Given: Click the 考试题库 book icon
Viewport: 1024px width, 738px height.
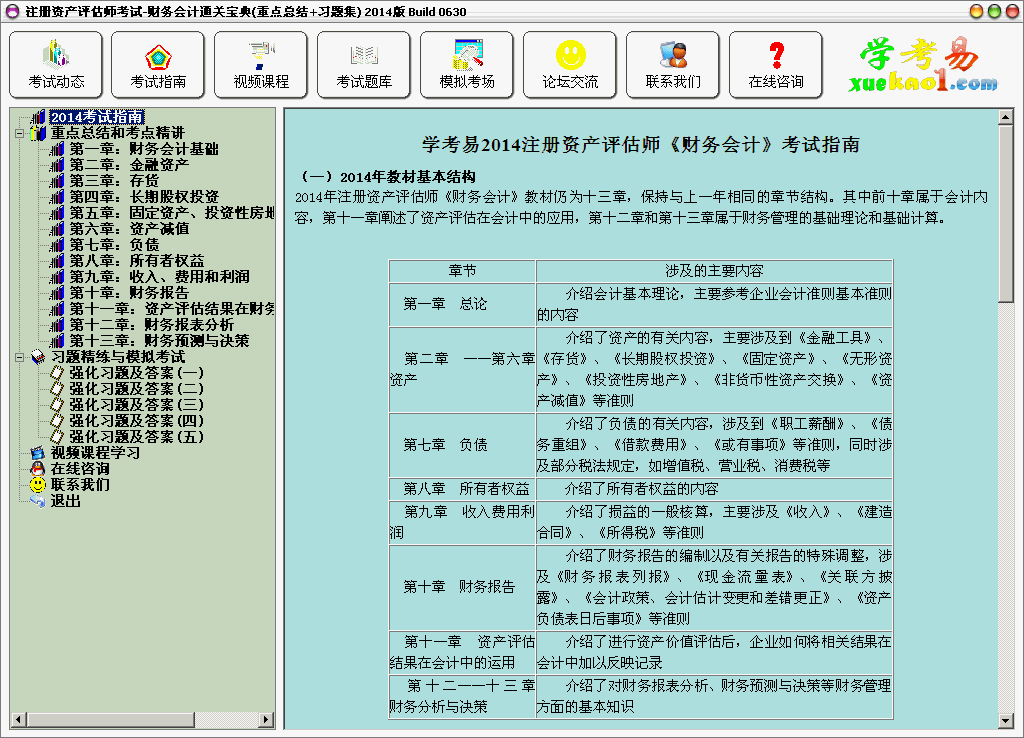Looking at the screenshot, I should [364, 65].
